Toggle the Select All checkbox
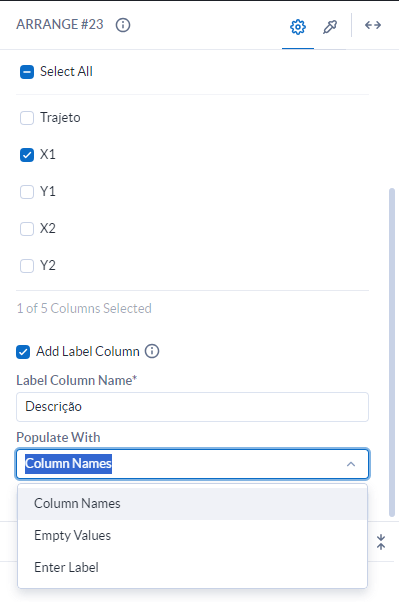This screenshot has width=399, height=602. pyautogui.click(x=27, y=72)
